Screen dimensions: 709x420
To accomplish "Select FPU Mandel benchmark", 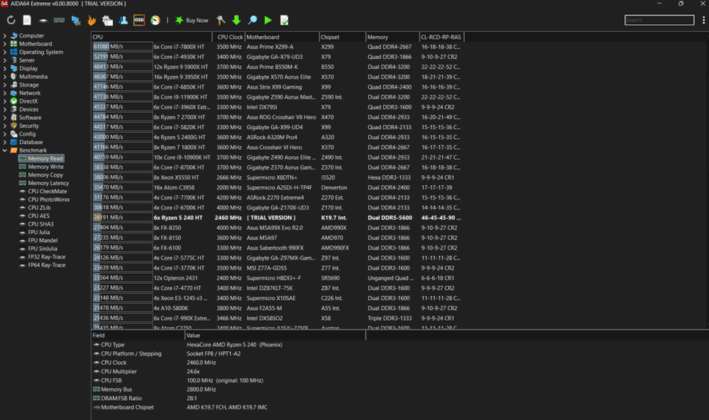I will click(43, 241).
